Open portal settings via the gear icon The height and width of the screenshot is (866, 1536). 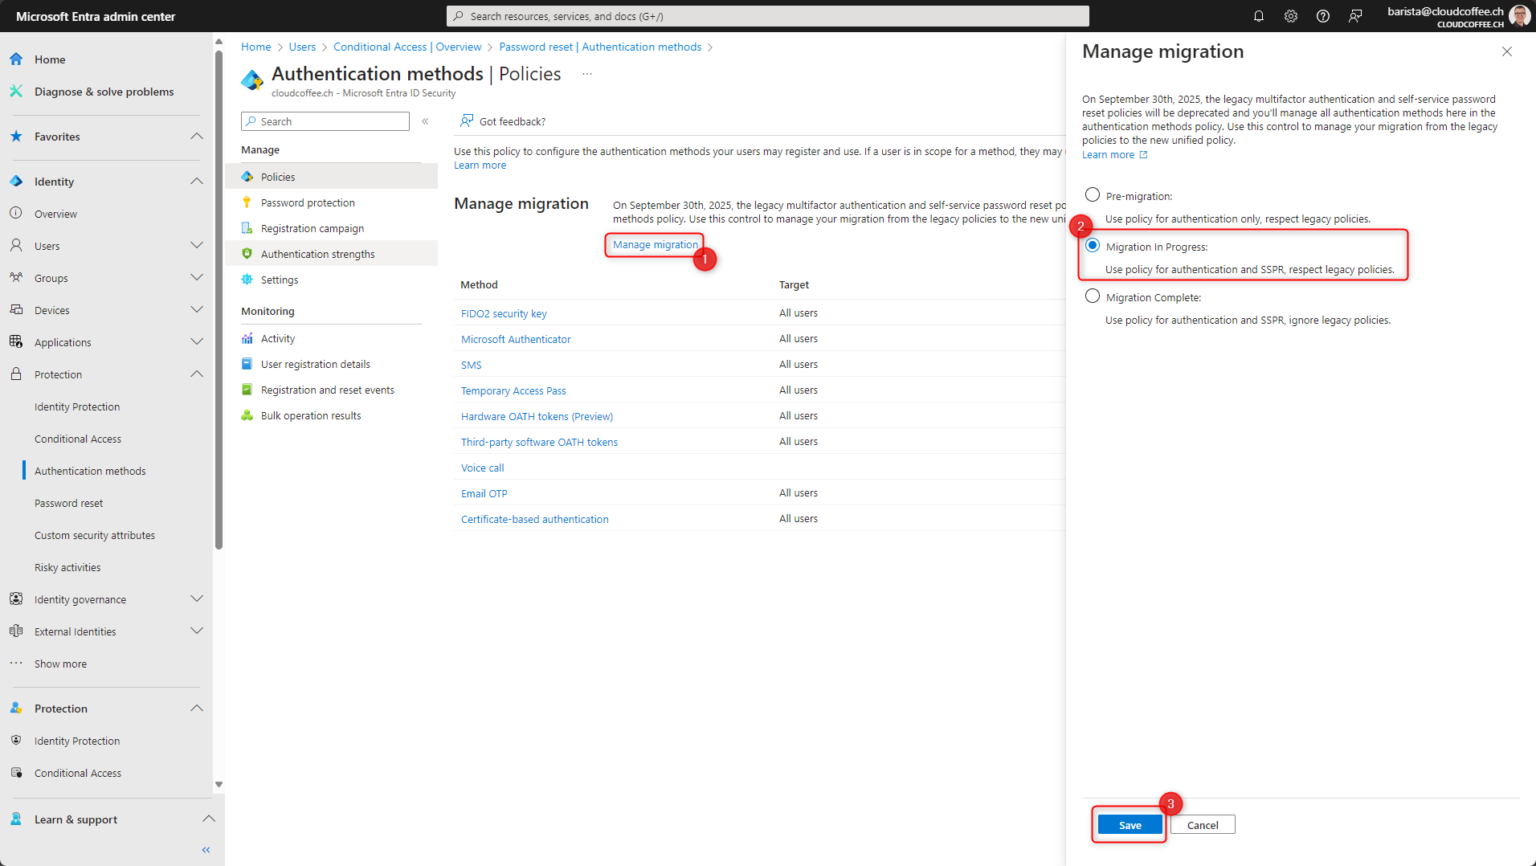pyautogui.click(x=1290, y=15)
